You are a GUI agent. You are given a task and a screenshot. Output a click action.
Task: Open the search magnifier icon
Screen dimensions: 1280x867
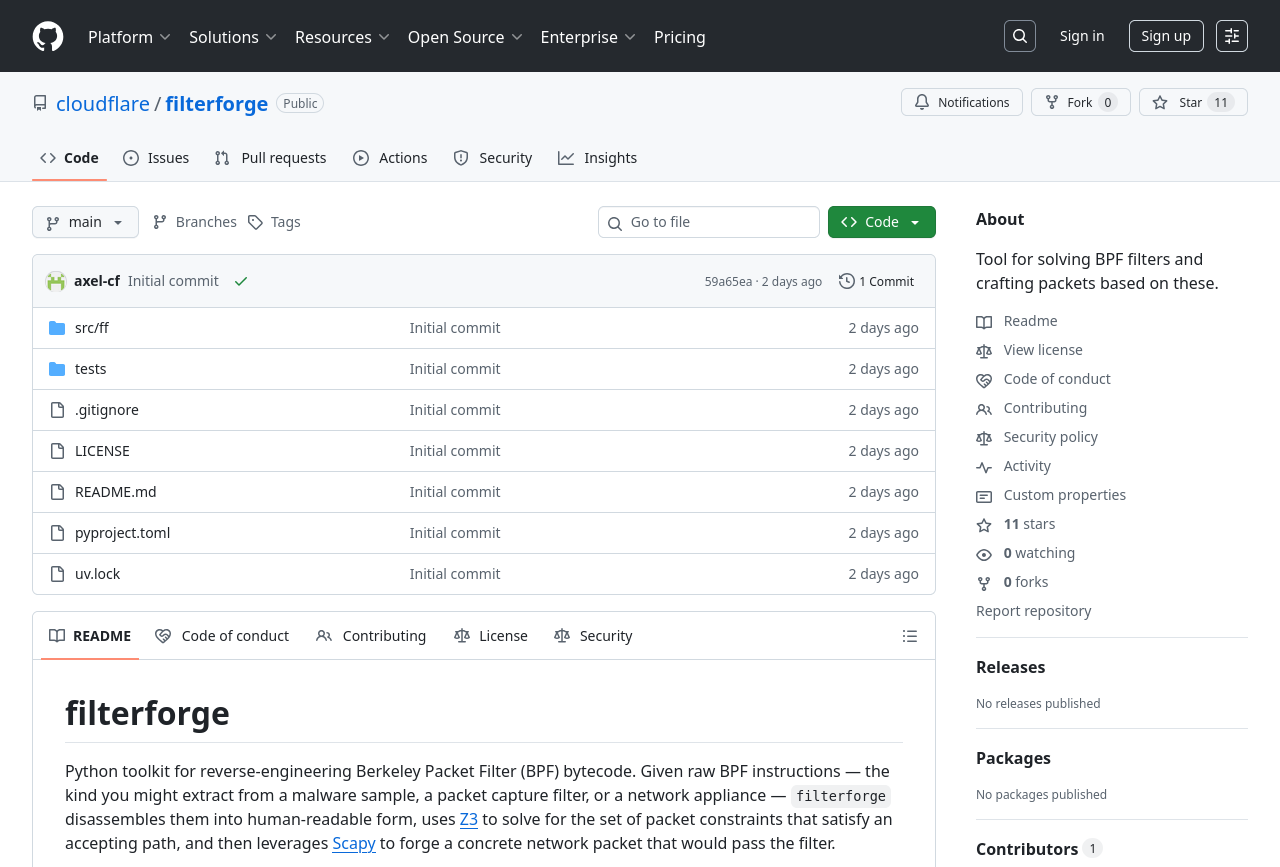[x=1019, y=36]
